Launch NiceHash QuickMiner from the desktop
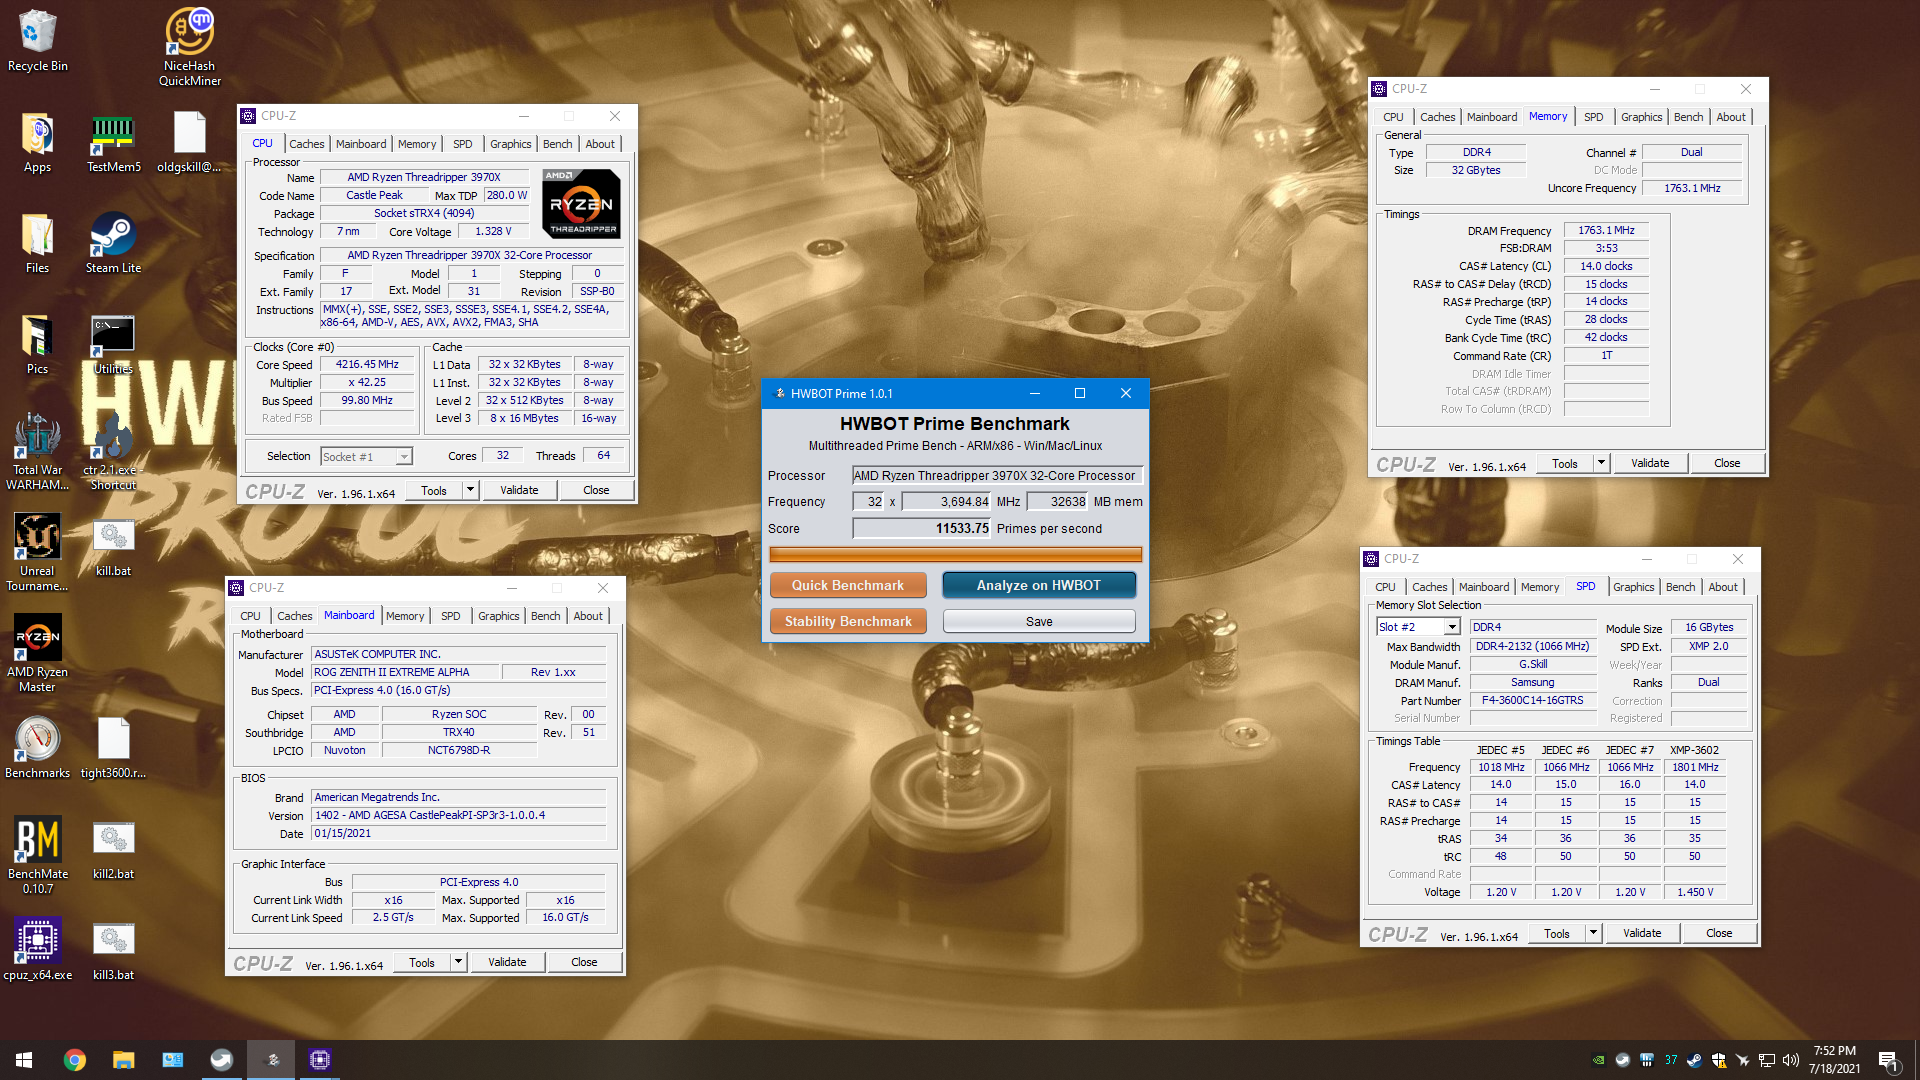The height and width of the screenshot is (1080, 1920). (x=189, y=46)
